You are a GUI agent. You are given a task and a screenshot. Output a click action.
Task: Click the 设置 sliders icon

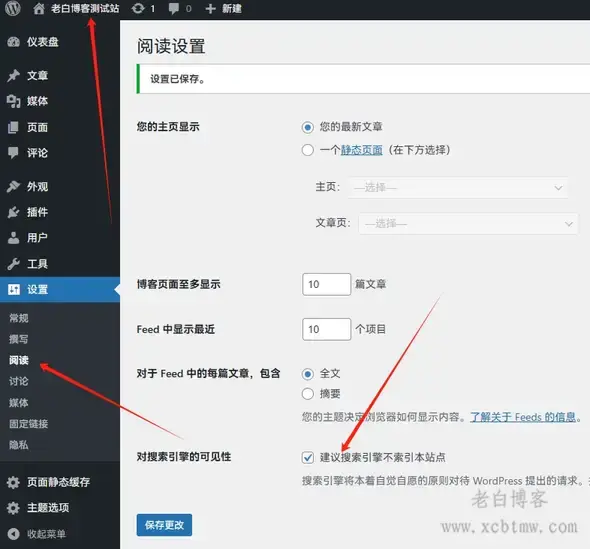click(x=14, y=289)
